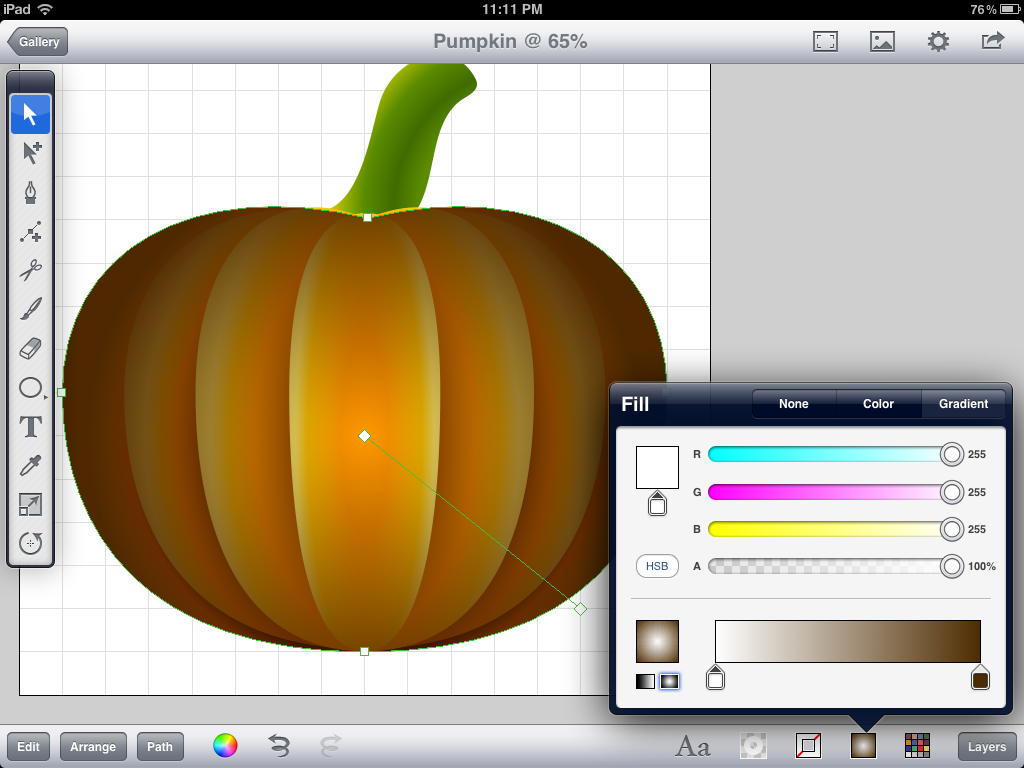This screenshot has width=1024, height=768.
Task: Select the Eraser tool
Action: pyautogui.click(x=31, y=349)
